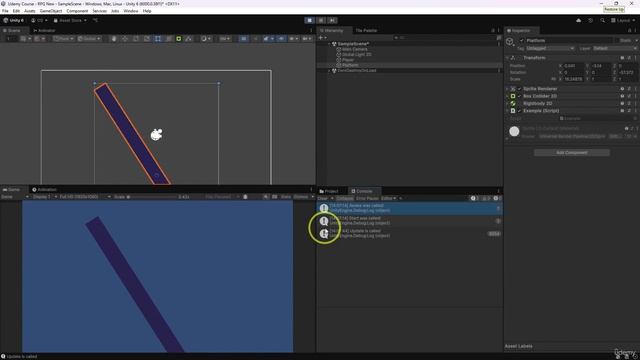Screen dimensions: 640x360
Task: Click the Sprite Renderer component icon
Action: click(x=513, y=89)
